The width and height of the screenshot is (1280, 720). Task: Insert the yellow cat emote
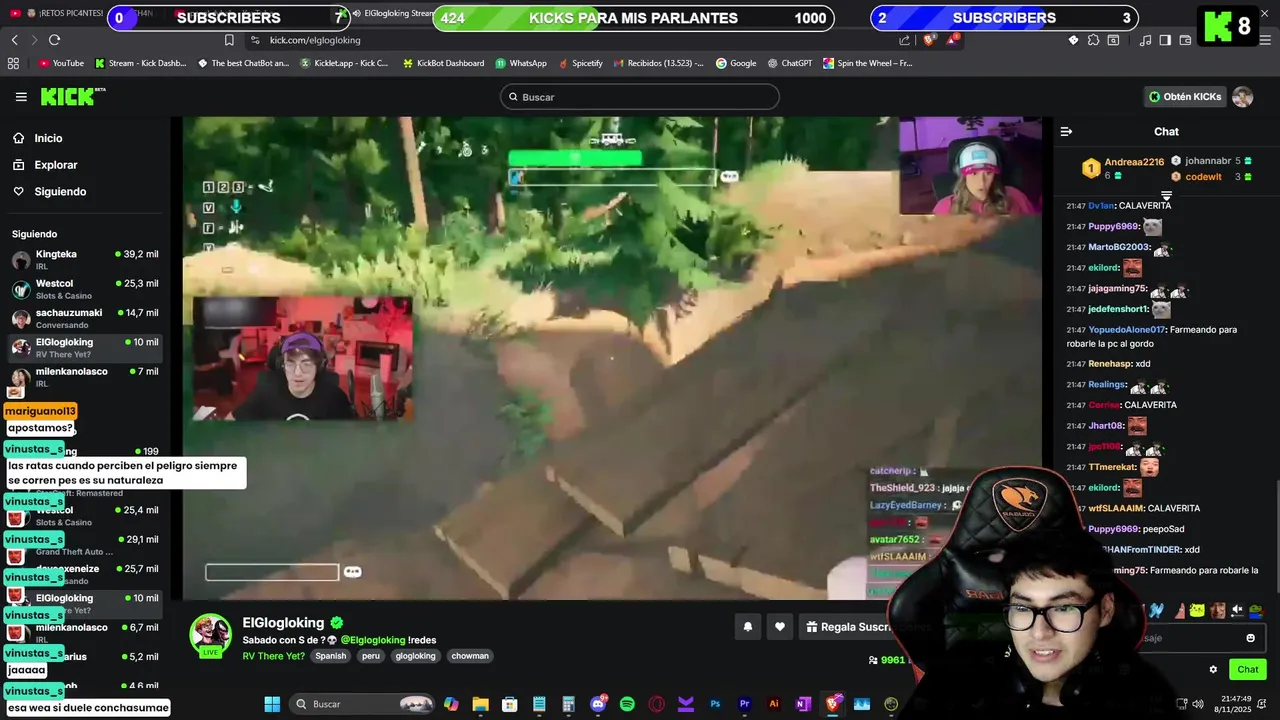pos(1197,610)
